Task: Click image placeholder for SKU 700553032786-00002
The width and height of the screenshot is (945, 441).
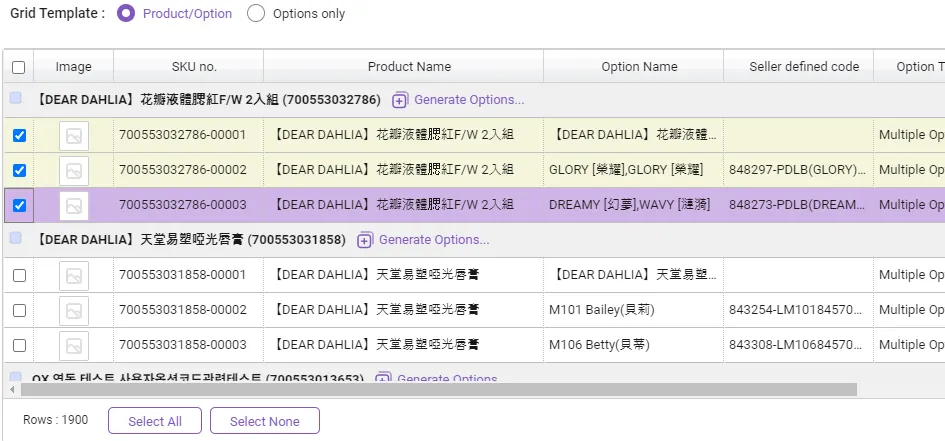Action: 73,171
